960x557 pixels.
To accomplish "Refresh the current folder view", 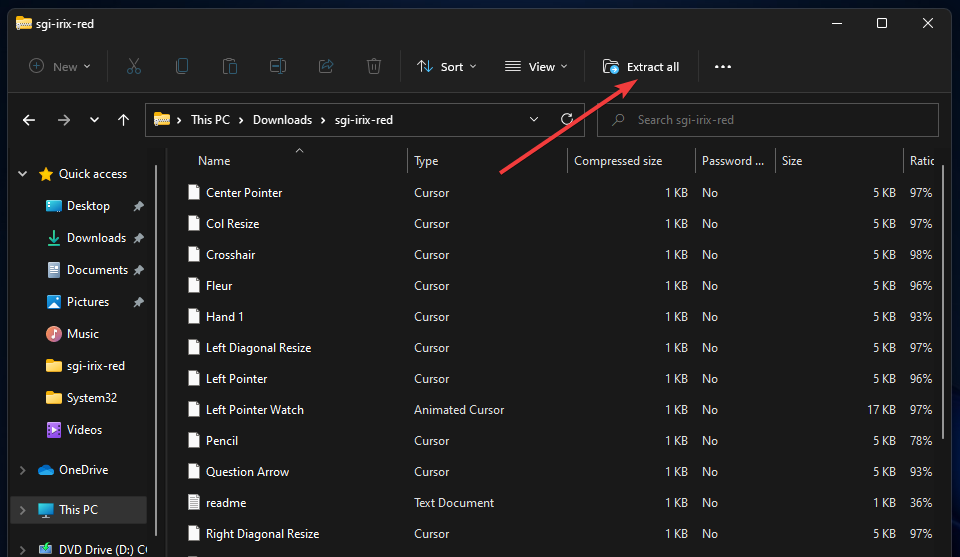I will [567, 120].
